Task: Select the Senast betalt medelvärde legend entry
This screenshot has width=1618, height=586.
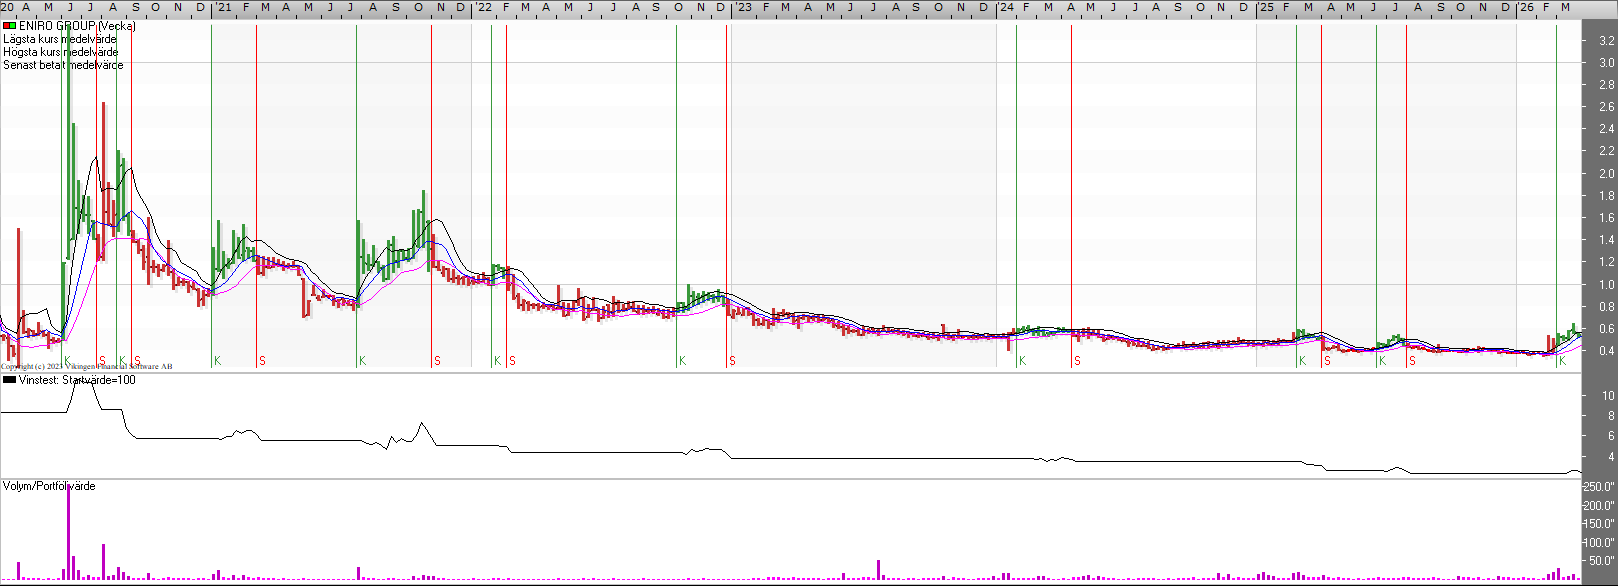Action: coord(63,65)
